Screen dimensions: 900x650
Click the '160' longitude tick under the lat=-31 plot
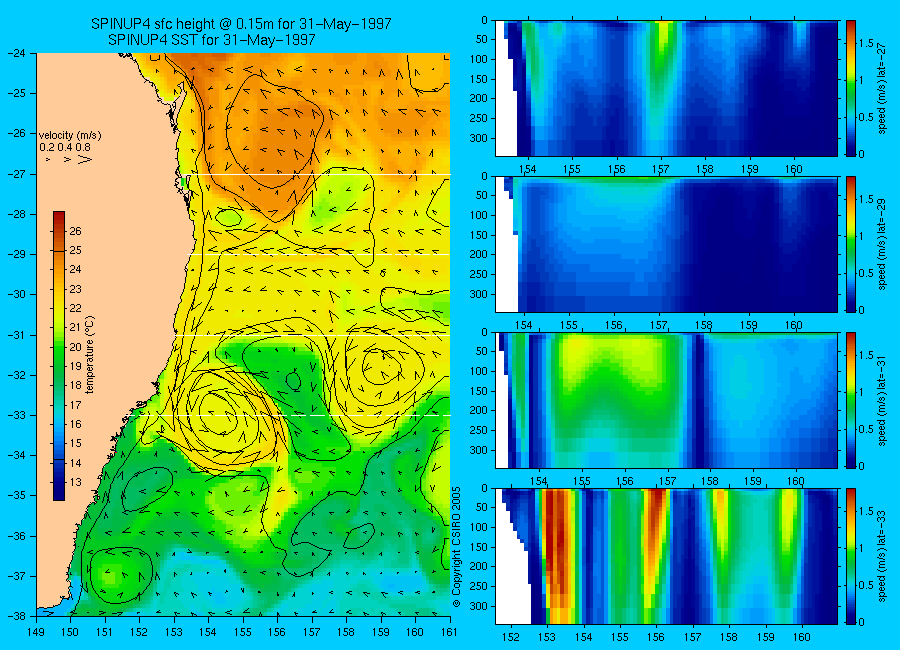pos(796,481)
